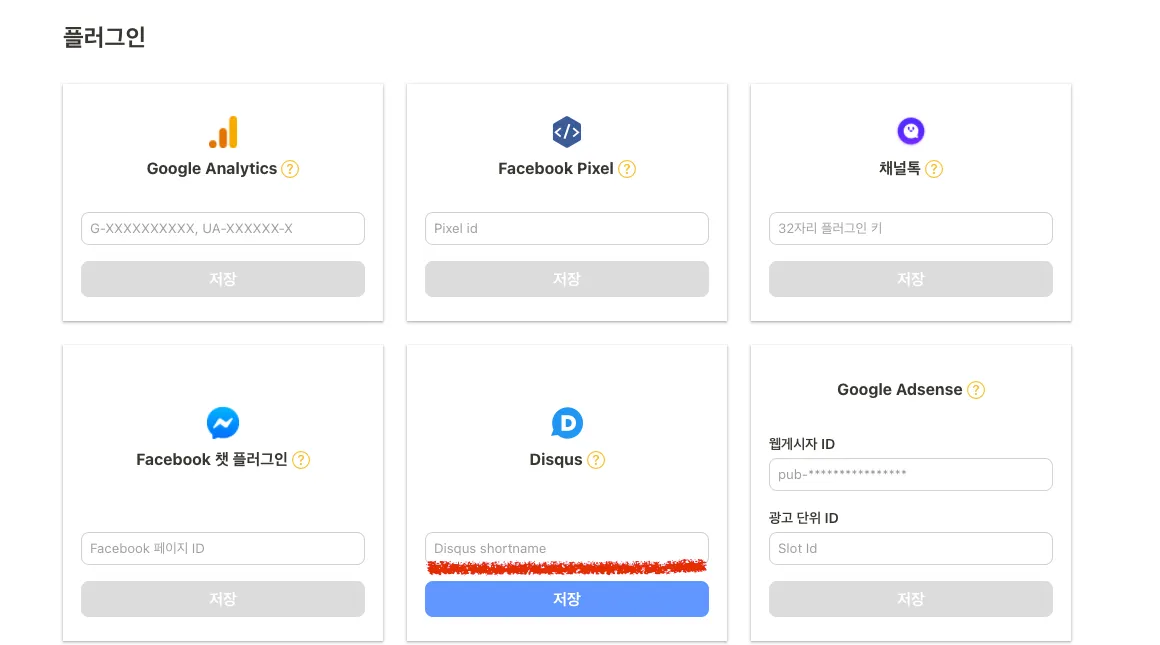Click the Disqus speech bubble icon
The width and height of the screenshot is (1160, 645).
tap(567, 423)
